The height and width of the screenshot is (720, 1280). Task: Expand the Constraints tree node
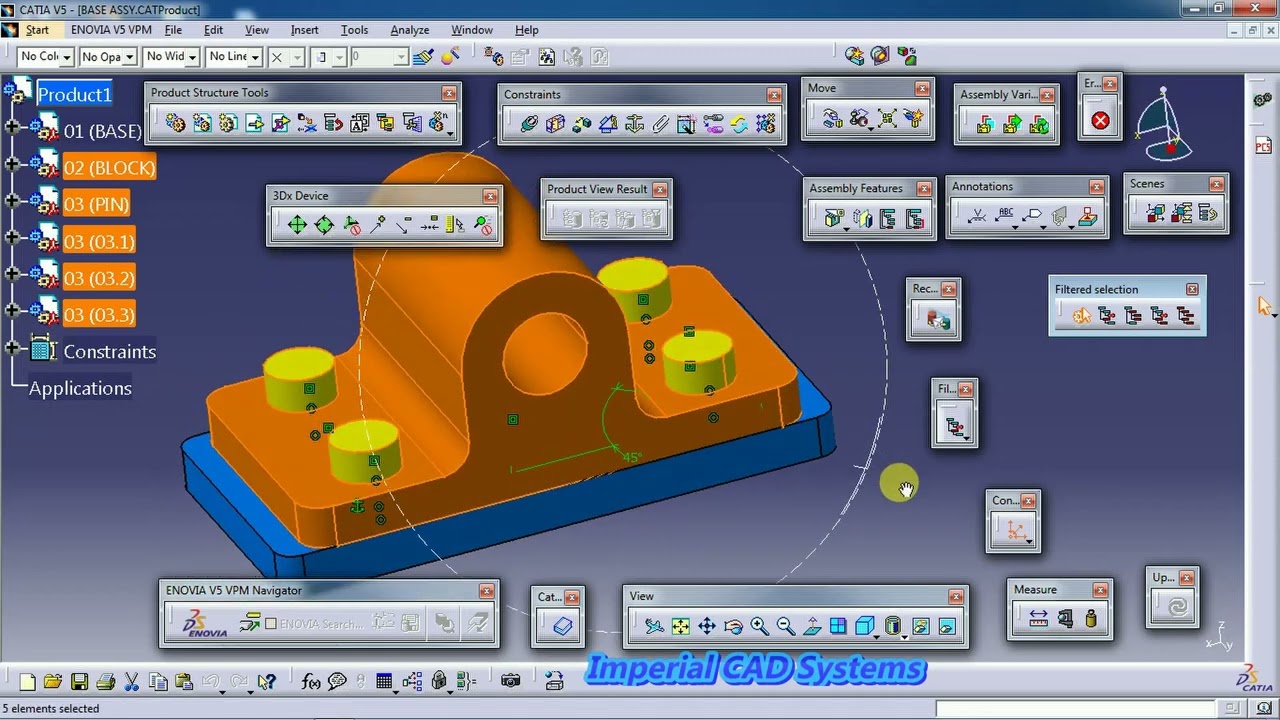(x=12, y=348)
